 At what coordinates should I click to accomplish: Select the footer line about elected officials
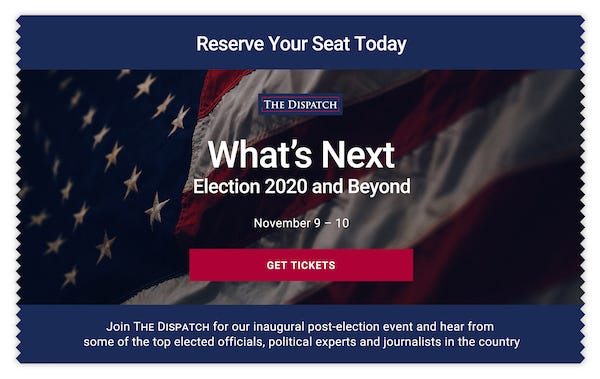[x=302, y=341]
